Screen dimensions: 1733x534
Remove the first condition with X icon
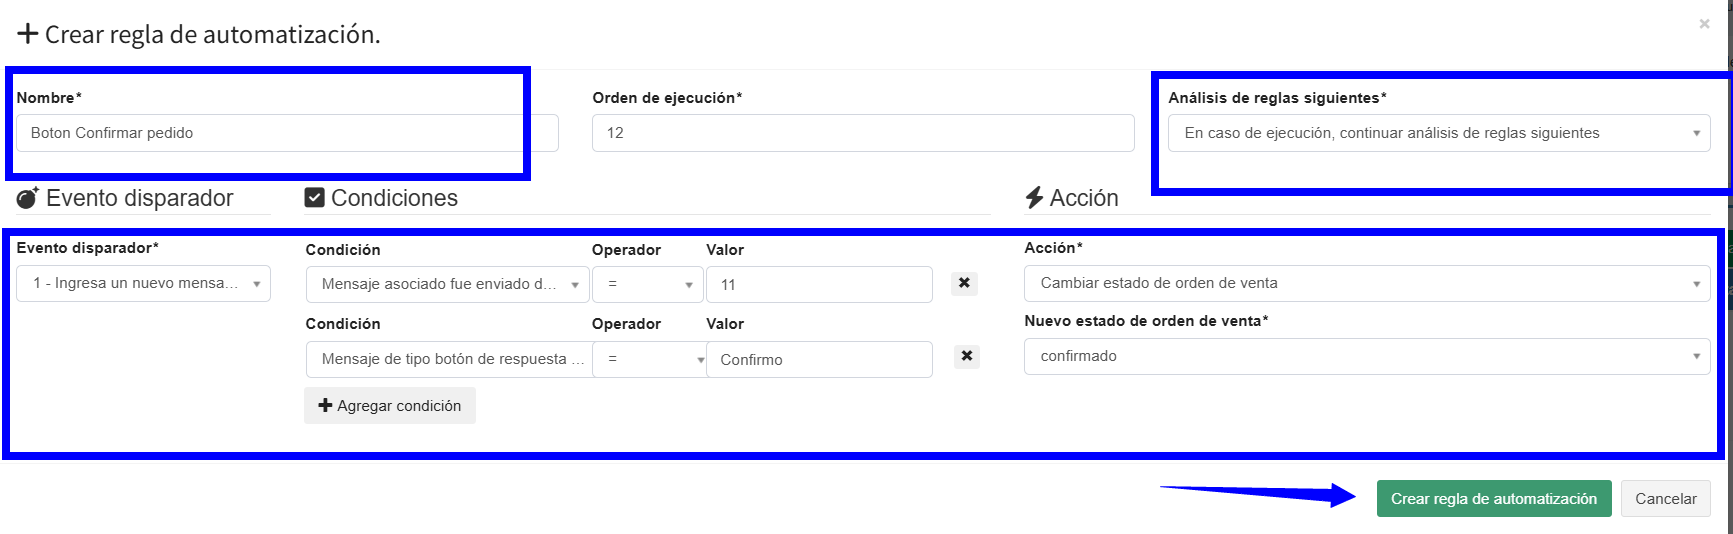click(x=964, y=283)
